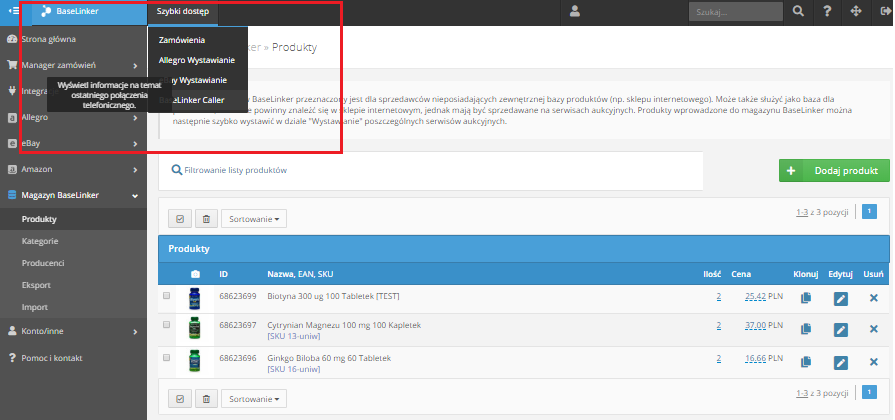Select BaseLinker Caller in quick access menu
Screen dimensions: 895x420
coord(197,100)
